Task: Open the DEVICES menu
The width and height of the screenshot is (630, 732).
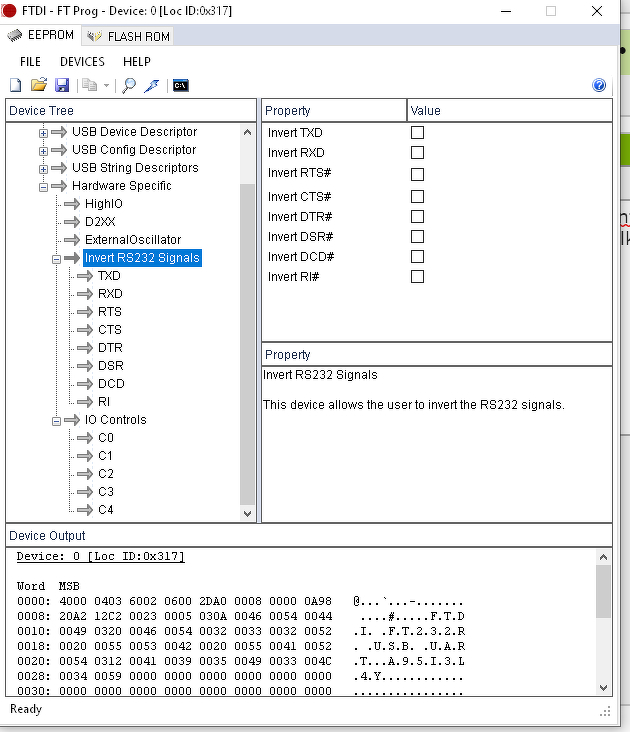Action: pyautogui.click(x=82, y=62)
